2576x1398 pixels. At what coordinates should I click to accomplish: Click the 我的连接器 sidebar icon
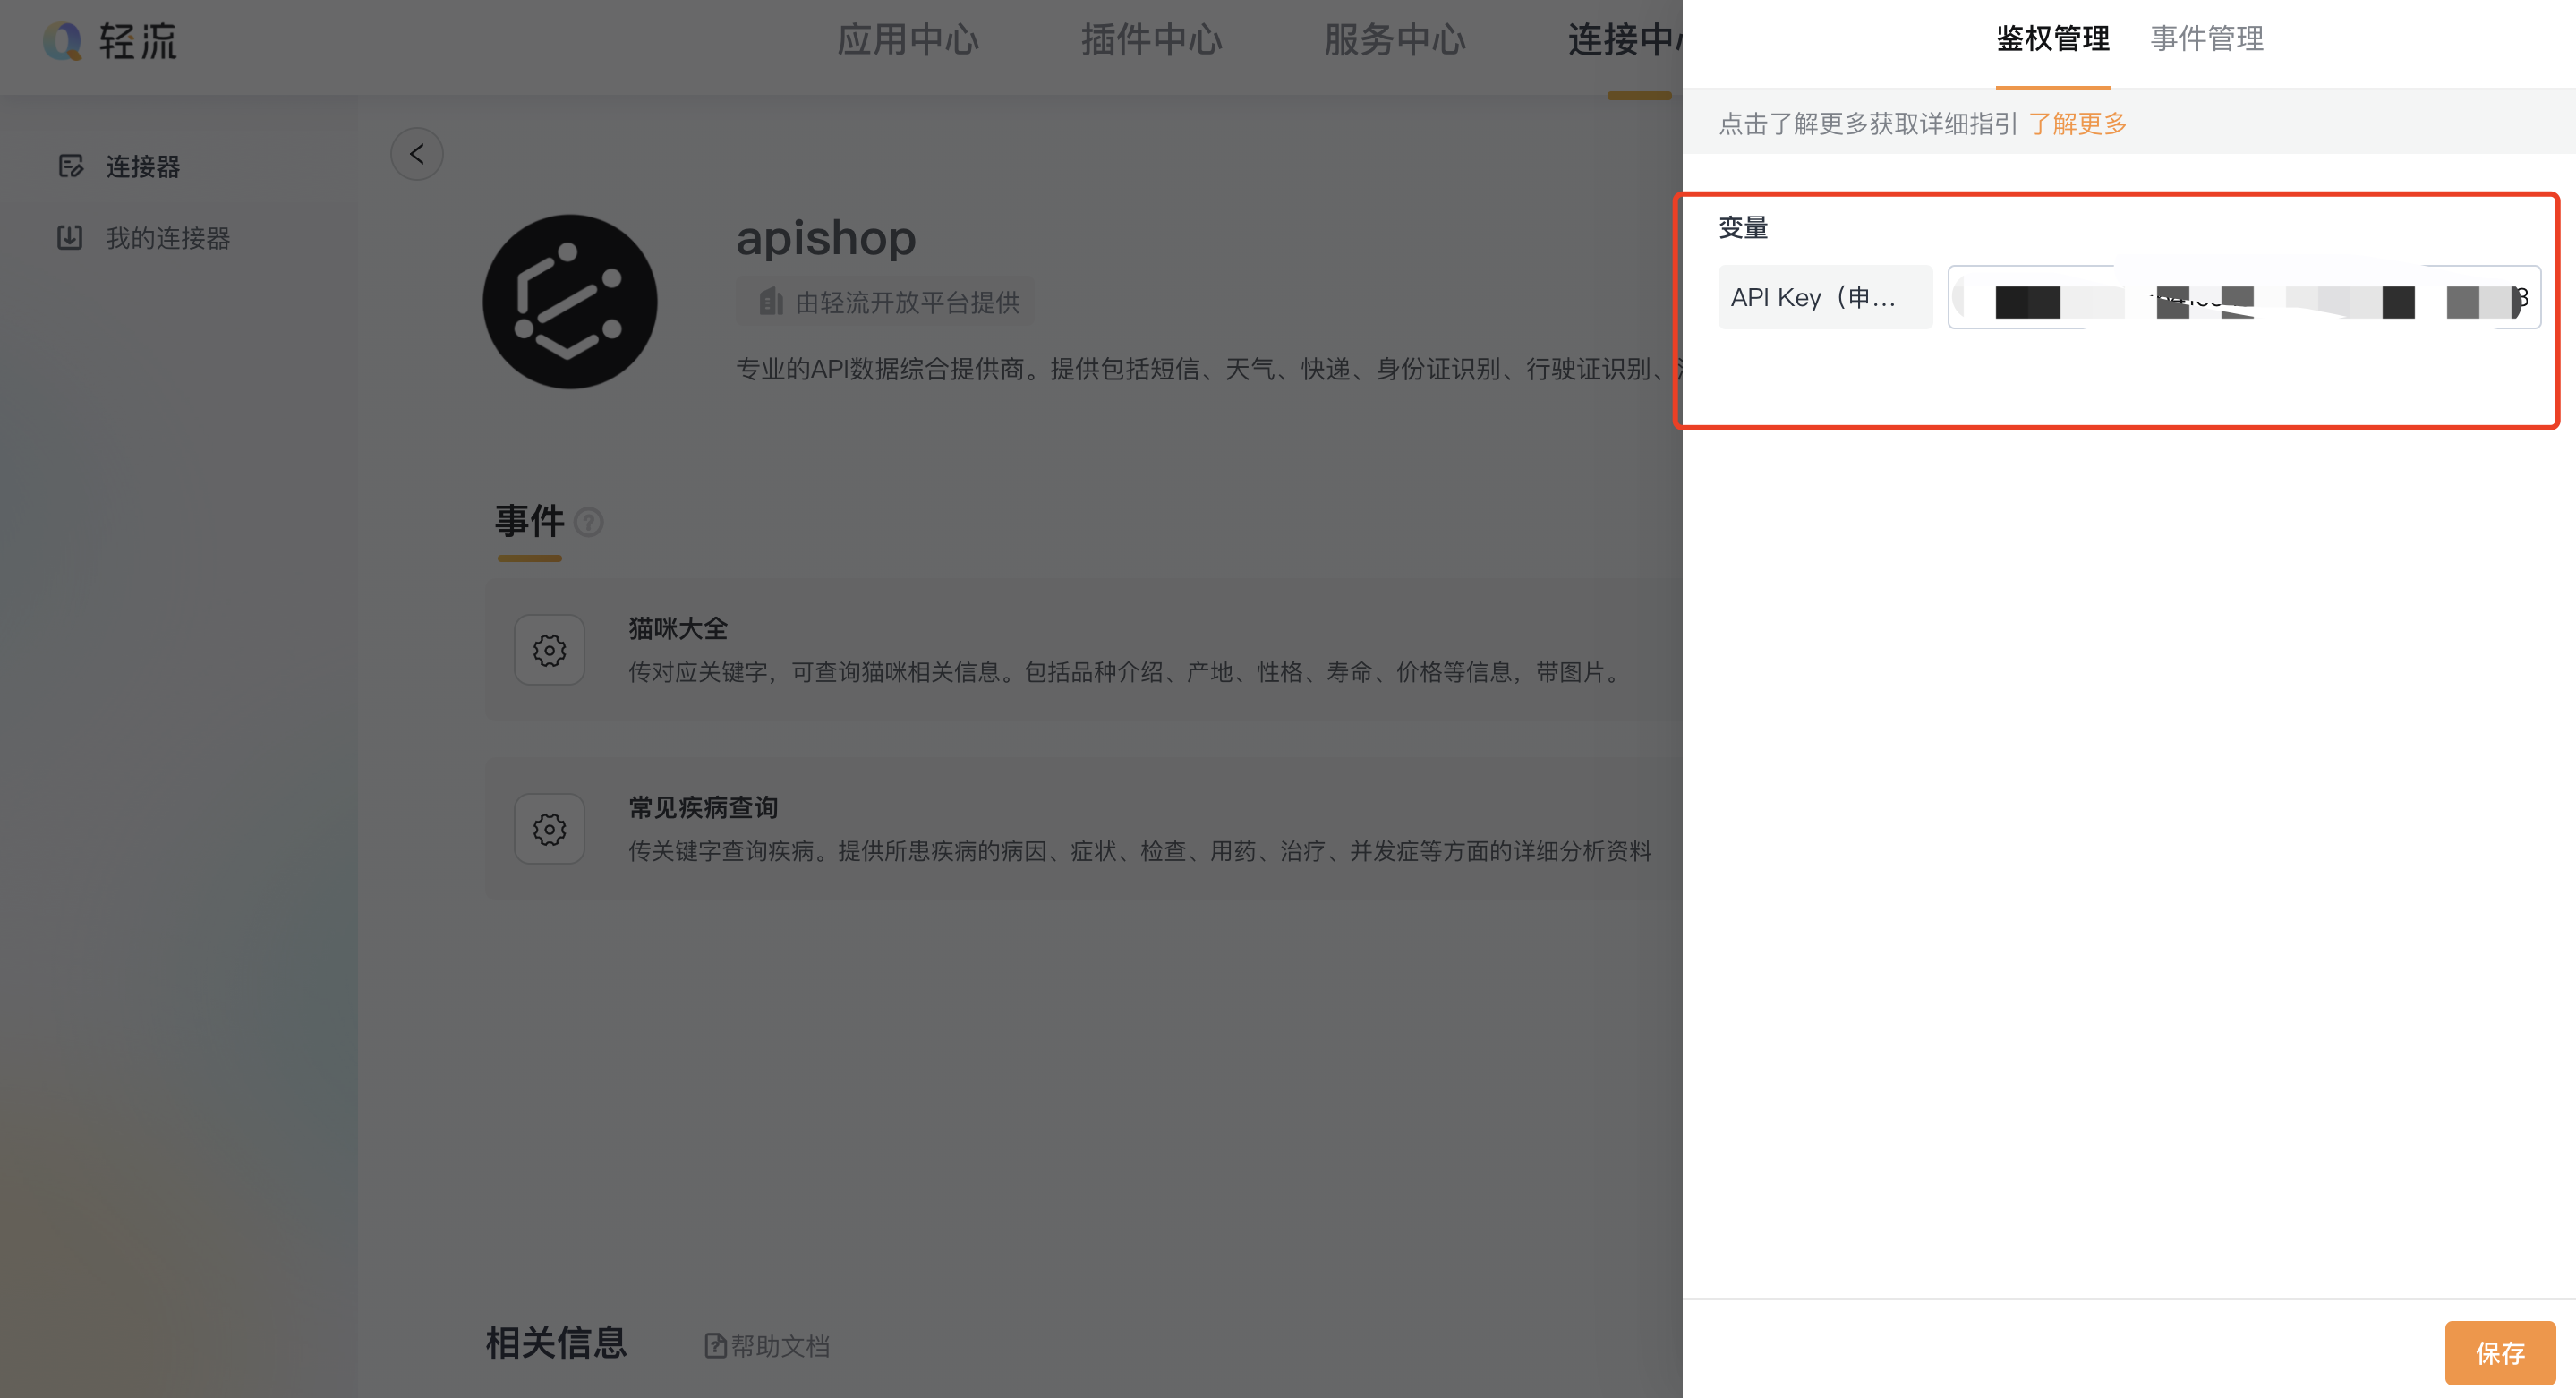click(70, 238)
